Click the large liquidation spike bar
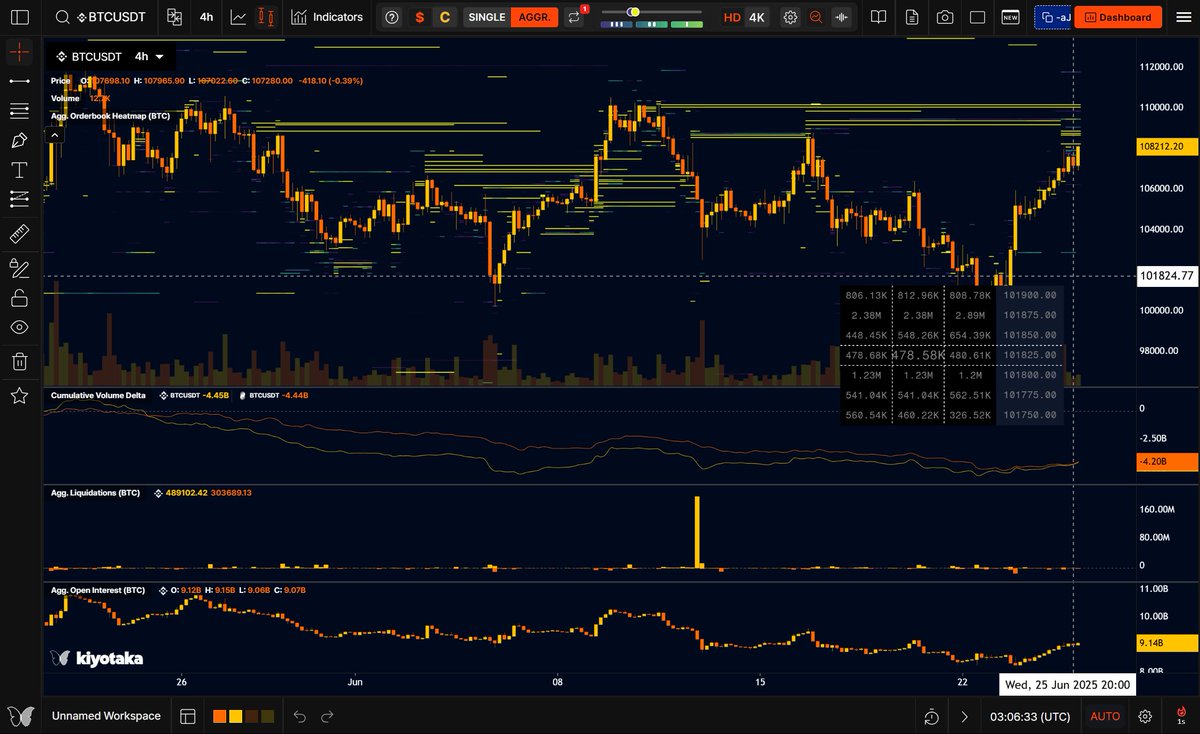Screen dimensions: 1200x734 point(697,531)
